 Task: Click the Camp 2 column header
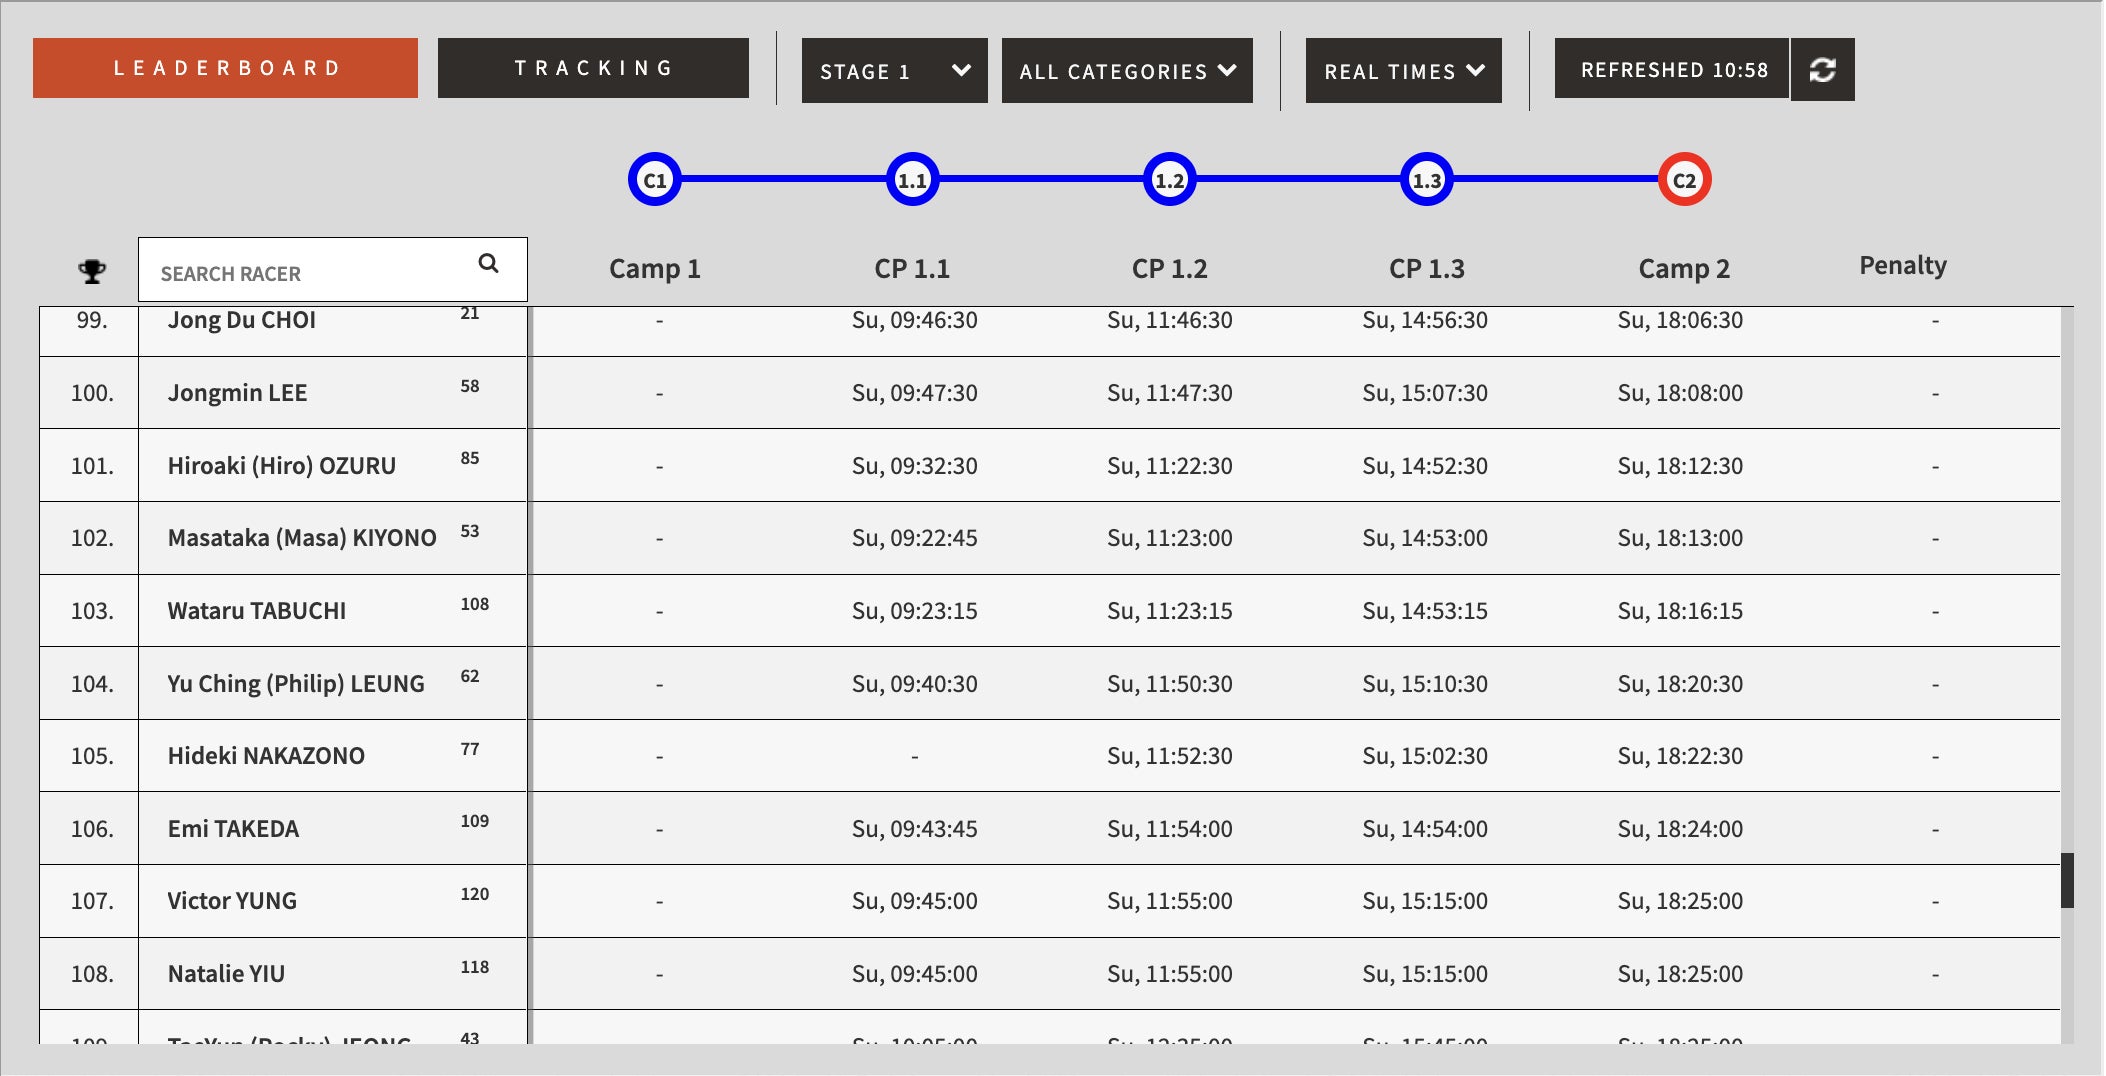(x=1684, y=268)
